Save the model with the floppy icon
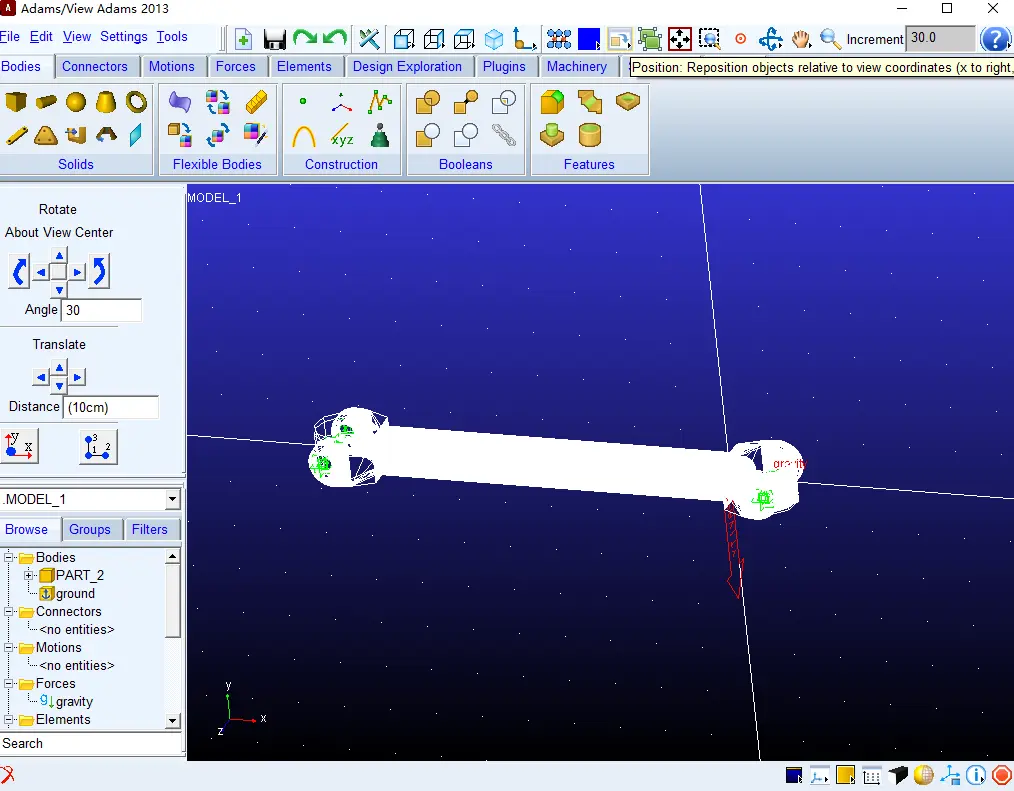Screen dimensions: 1014x791 [x=274, y=39]
